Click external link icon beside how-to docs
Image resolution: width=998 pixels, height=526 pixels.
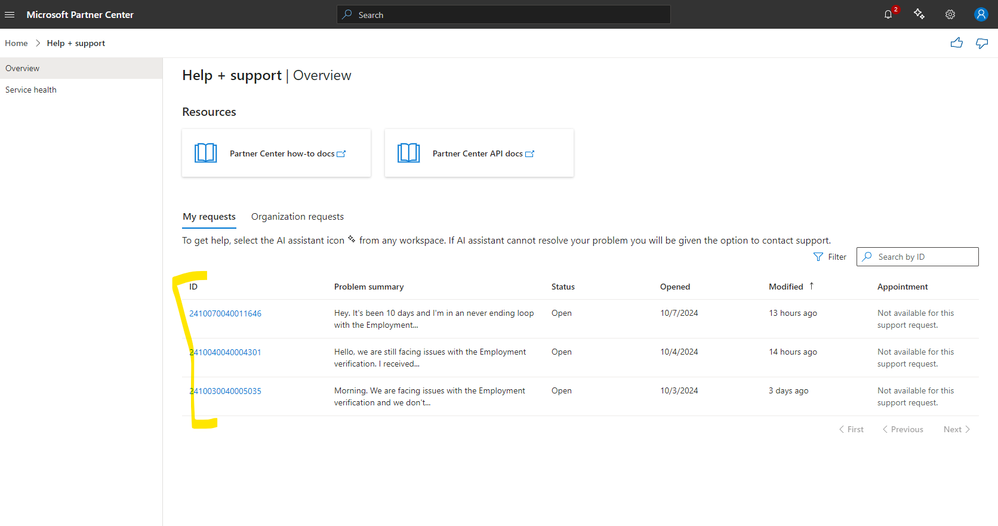tap(341, 153)
